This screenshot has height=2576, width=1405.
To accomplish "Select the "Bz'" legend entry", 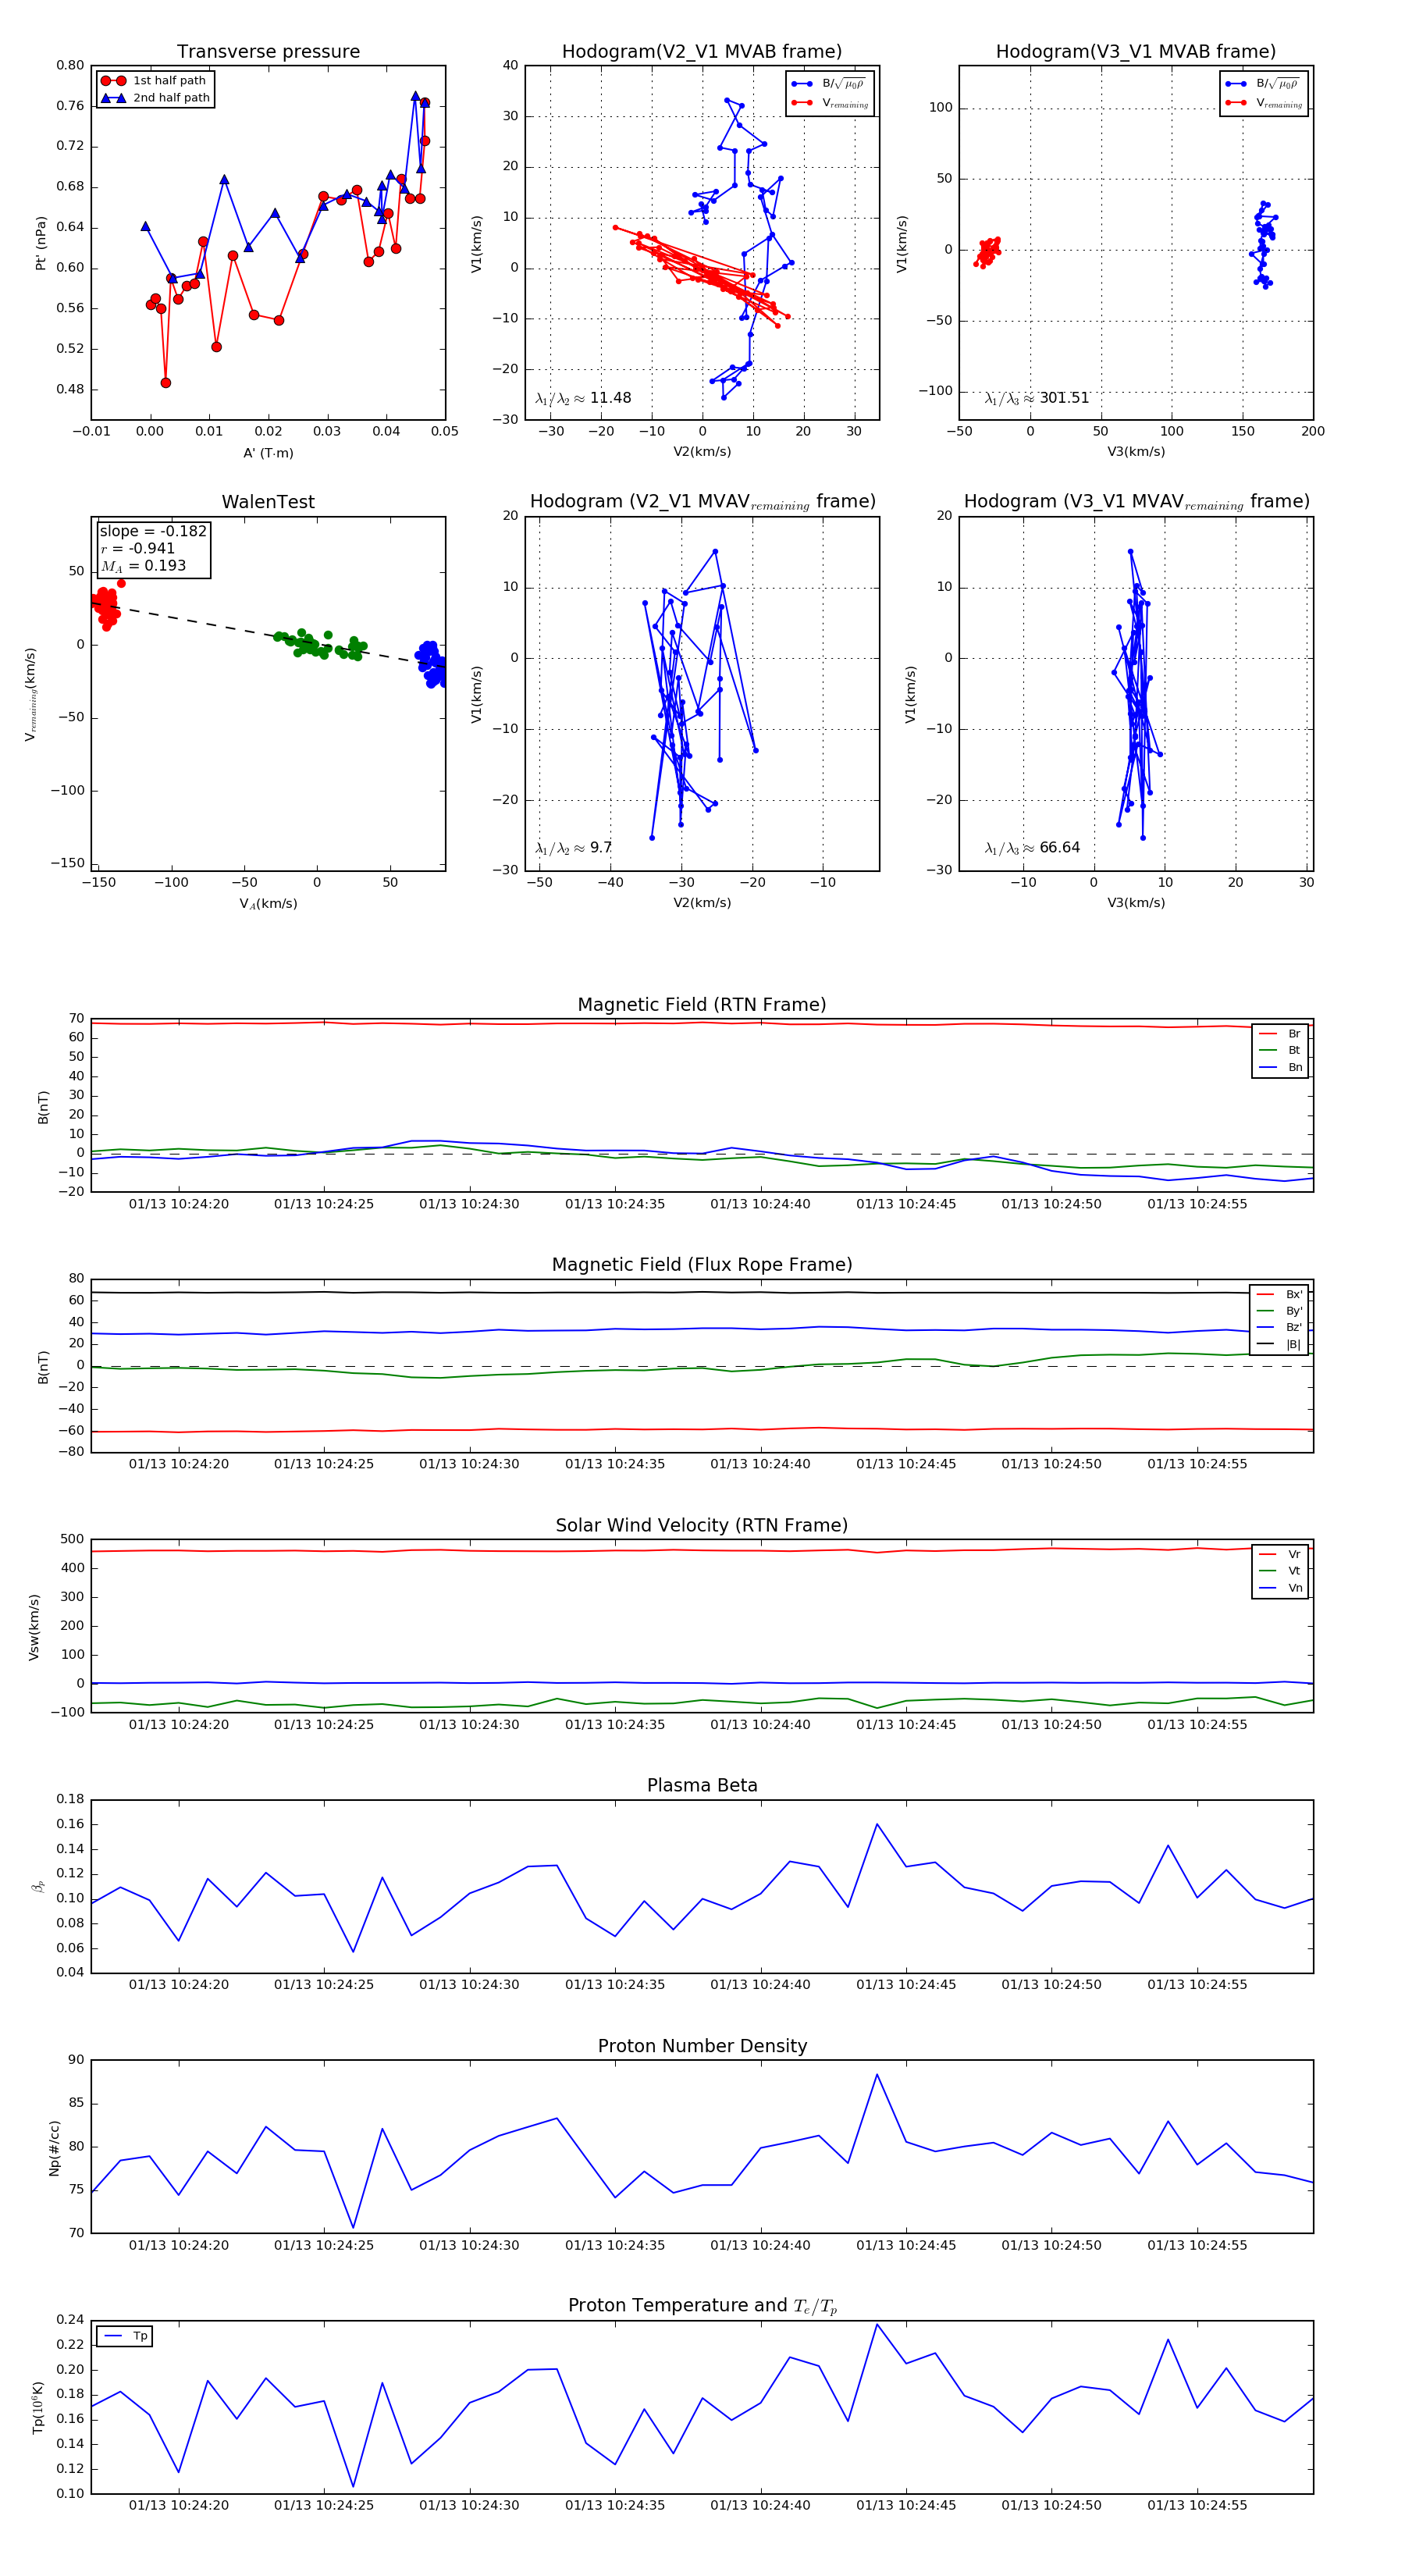I will (x=1279, y=1327).
